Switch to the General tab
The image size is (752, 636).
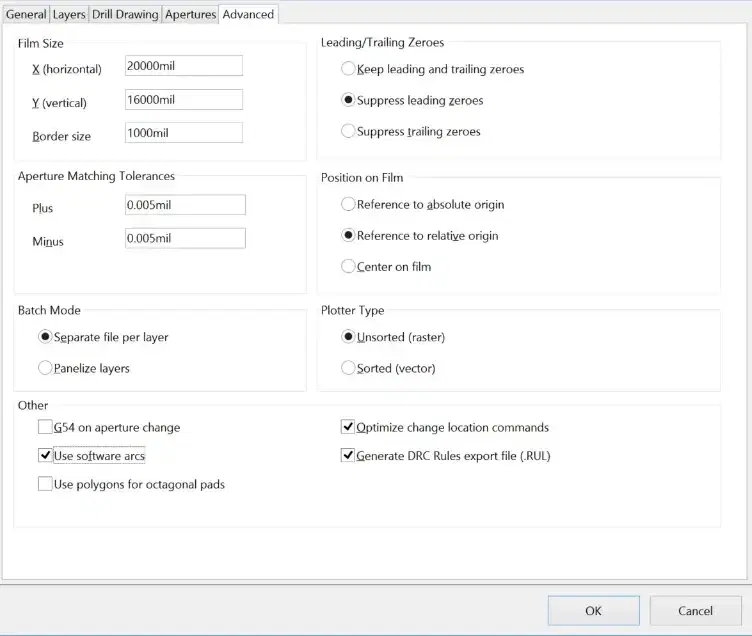26,14
